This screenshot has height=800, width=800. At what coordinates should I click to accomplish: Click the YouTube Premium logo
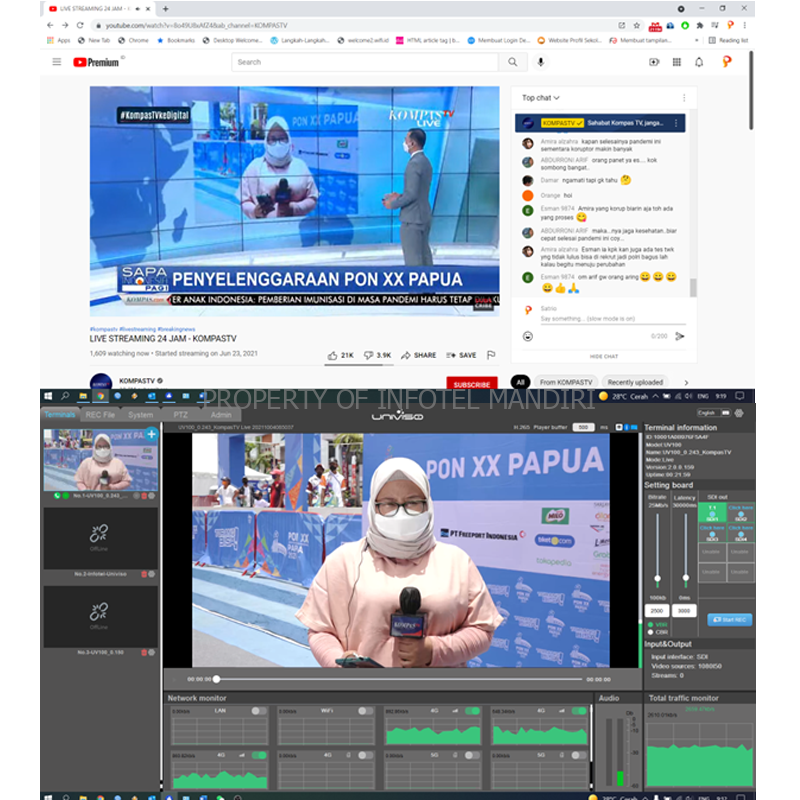(96, 62)
